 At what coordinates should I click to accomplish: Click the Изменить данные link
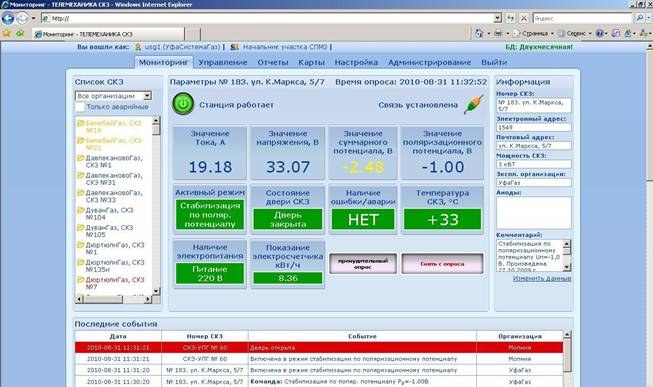[x=542, y=278]
